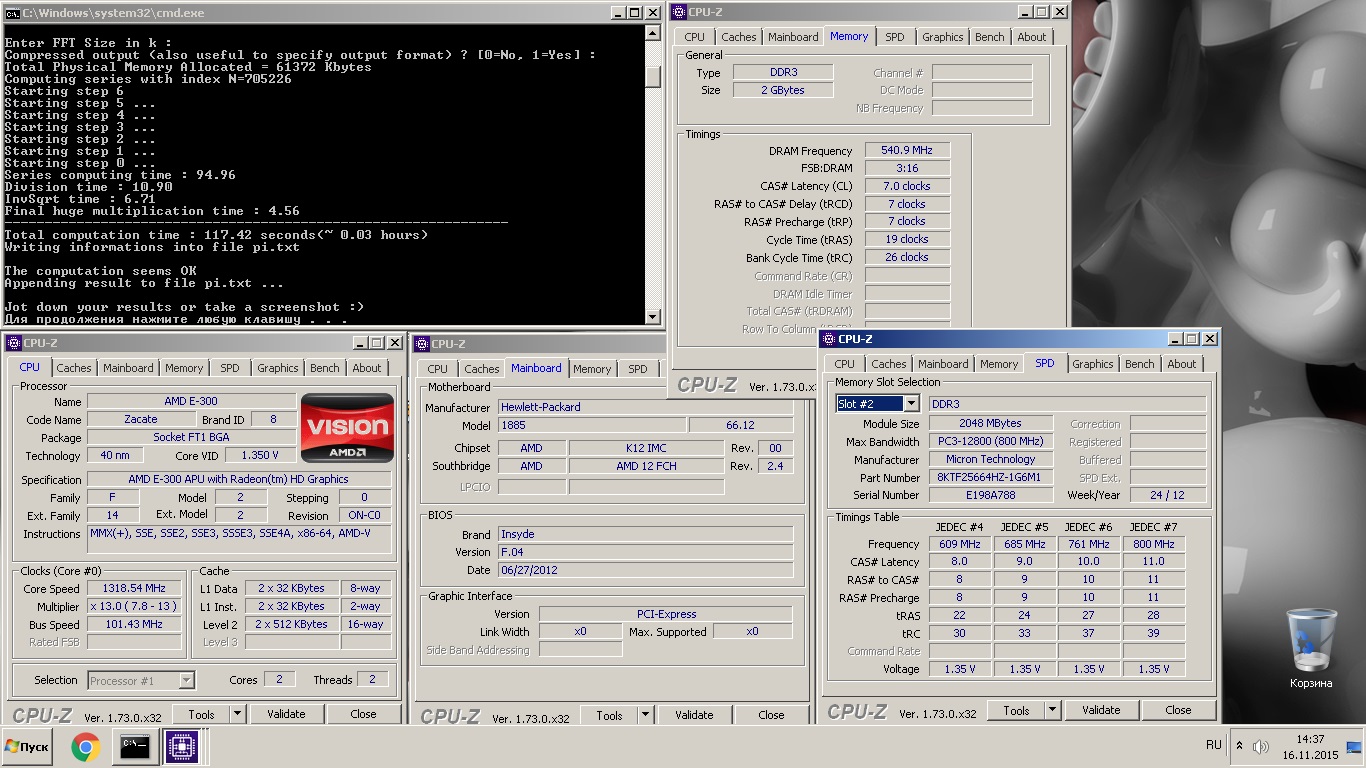Open the Recycle Bin (Корзина) desktop icon
Image resolution: width=1366 pixels, height=768 pixels.
point(1310,650)
